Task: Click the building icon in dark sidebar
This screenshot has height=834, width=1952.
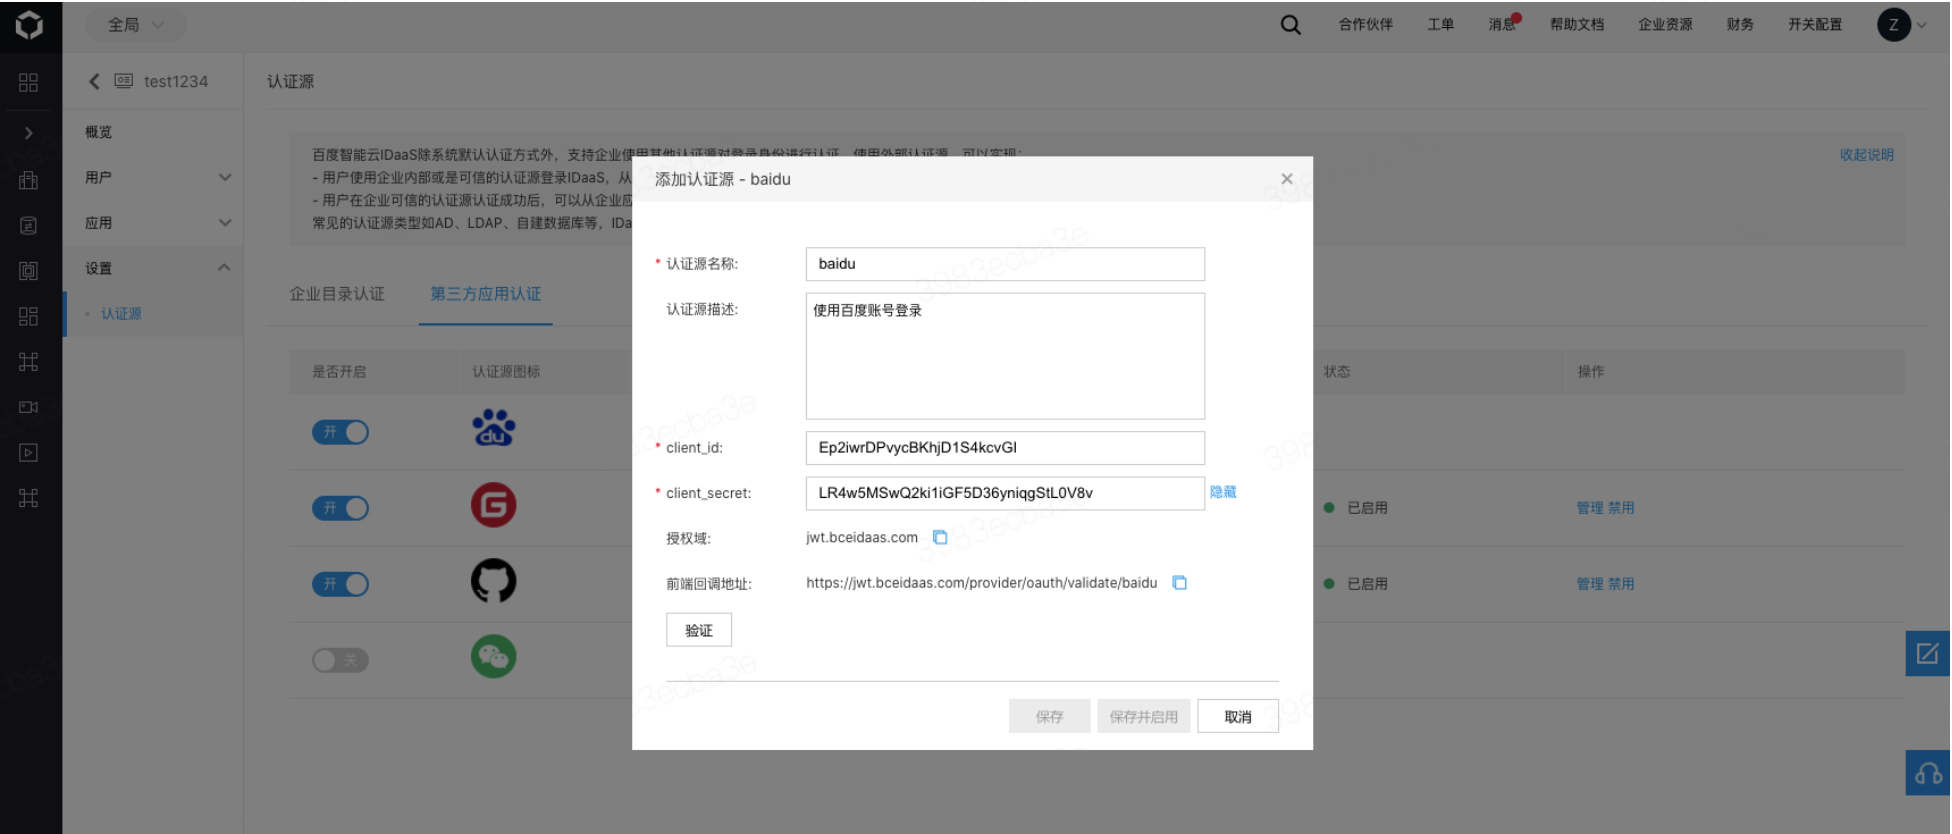Action: pos(29,180)
